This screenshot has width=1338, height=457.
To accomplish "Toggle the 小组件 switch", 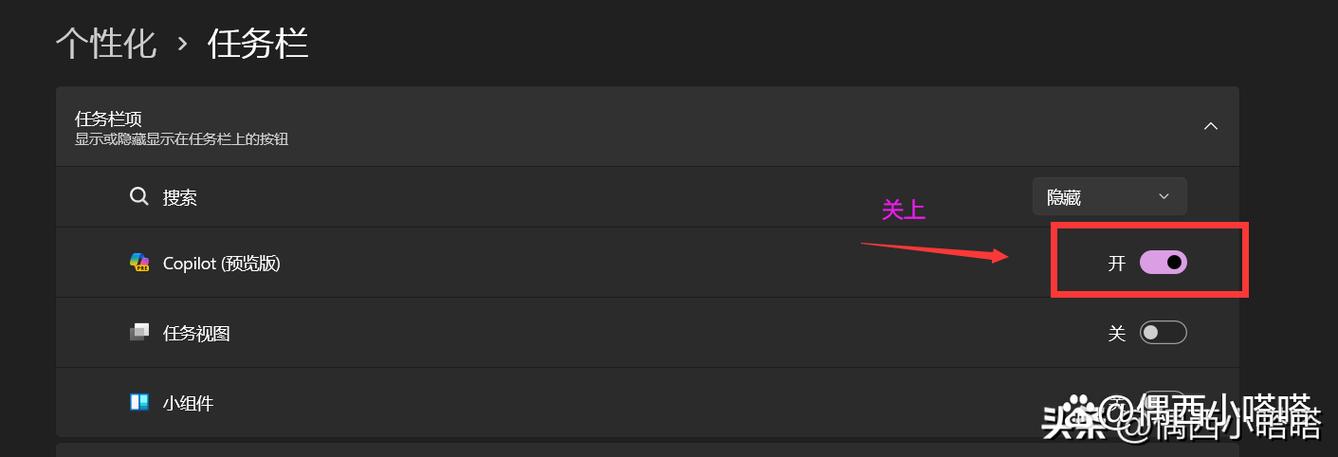I will point(1163,402).
